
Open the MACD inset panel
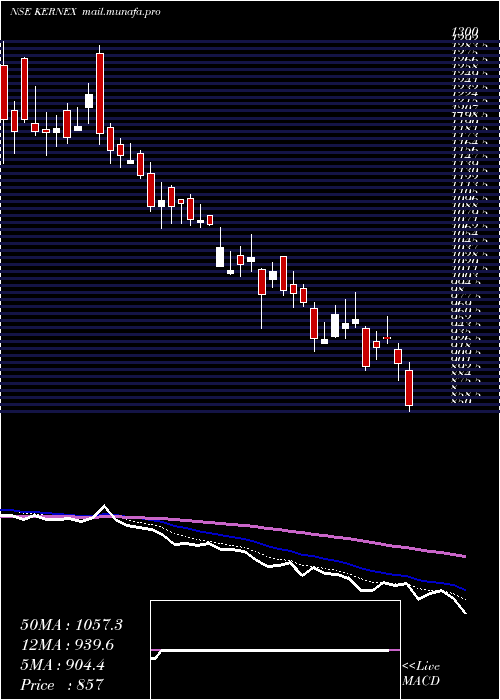coord(275,650)
